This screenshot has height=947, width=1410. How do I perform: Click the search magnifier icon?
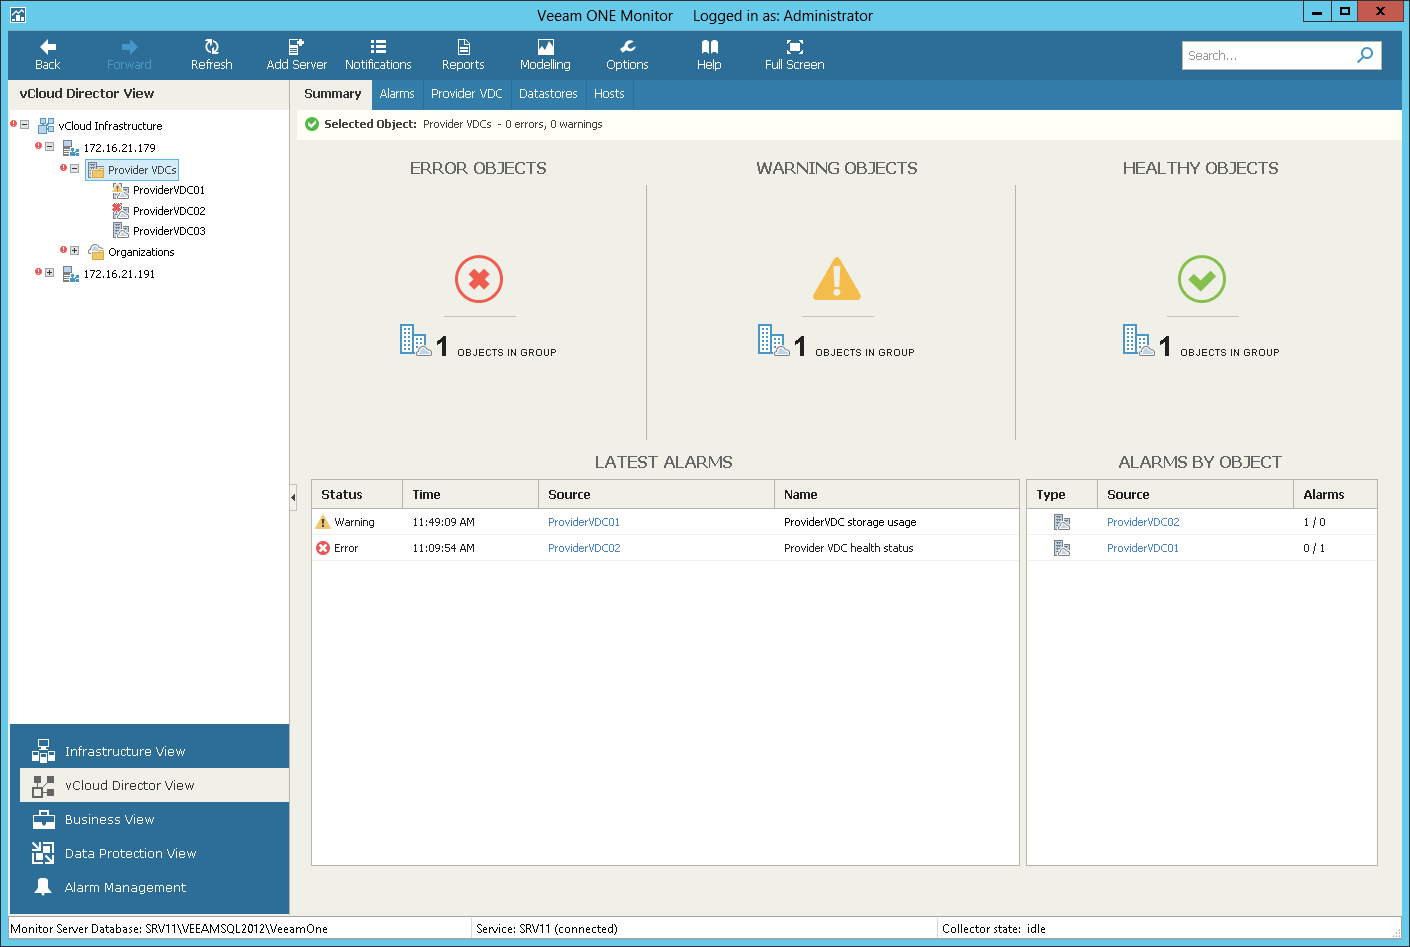click(1365, 55)
